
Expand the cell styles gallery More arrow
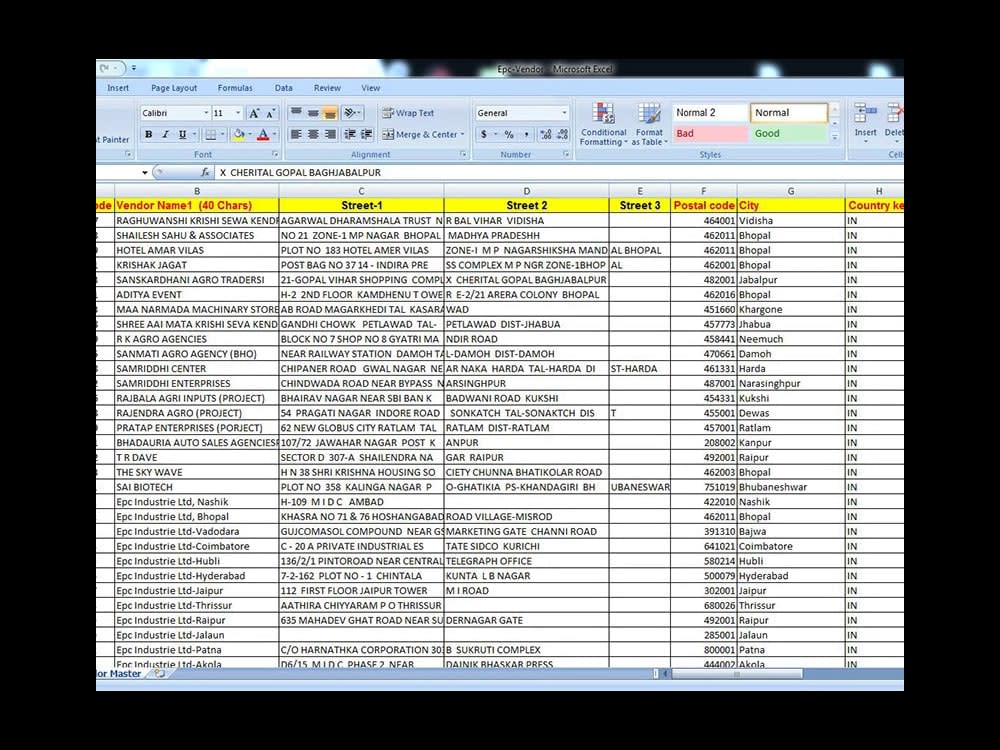point(835,136)
